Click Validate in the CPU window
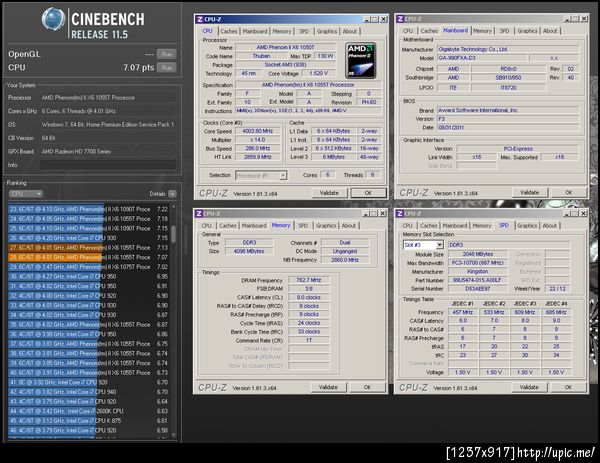Image resolution: width=600 pixels, height=463 pixels. tap(329, 193)
